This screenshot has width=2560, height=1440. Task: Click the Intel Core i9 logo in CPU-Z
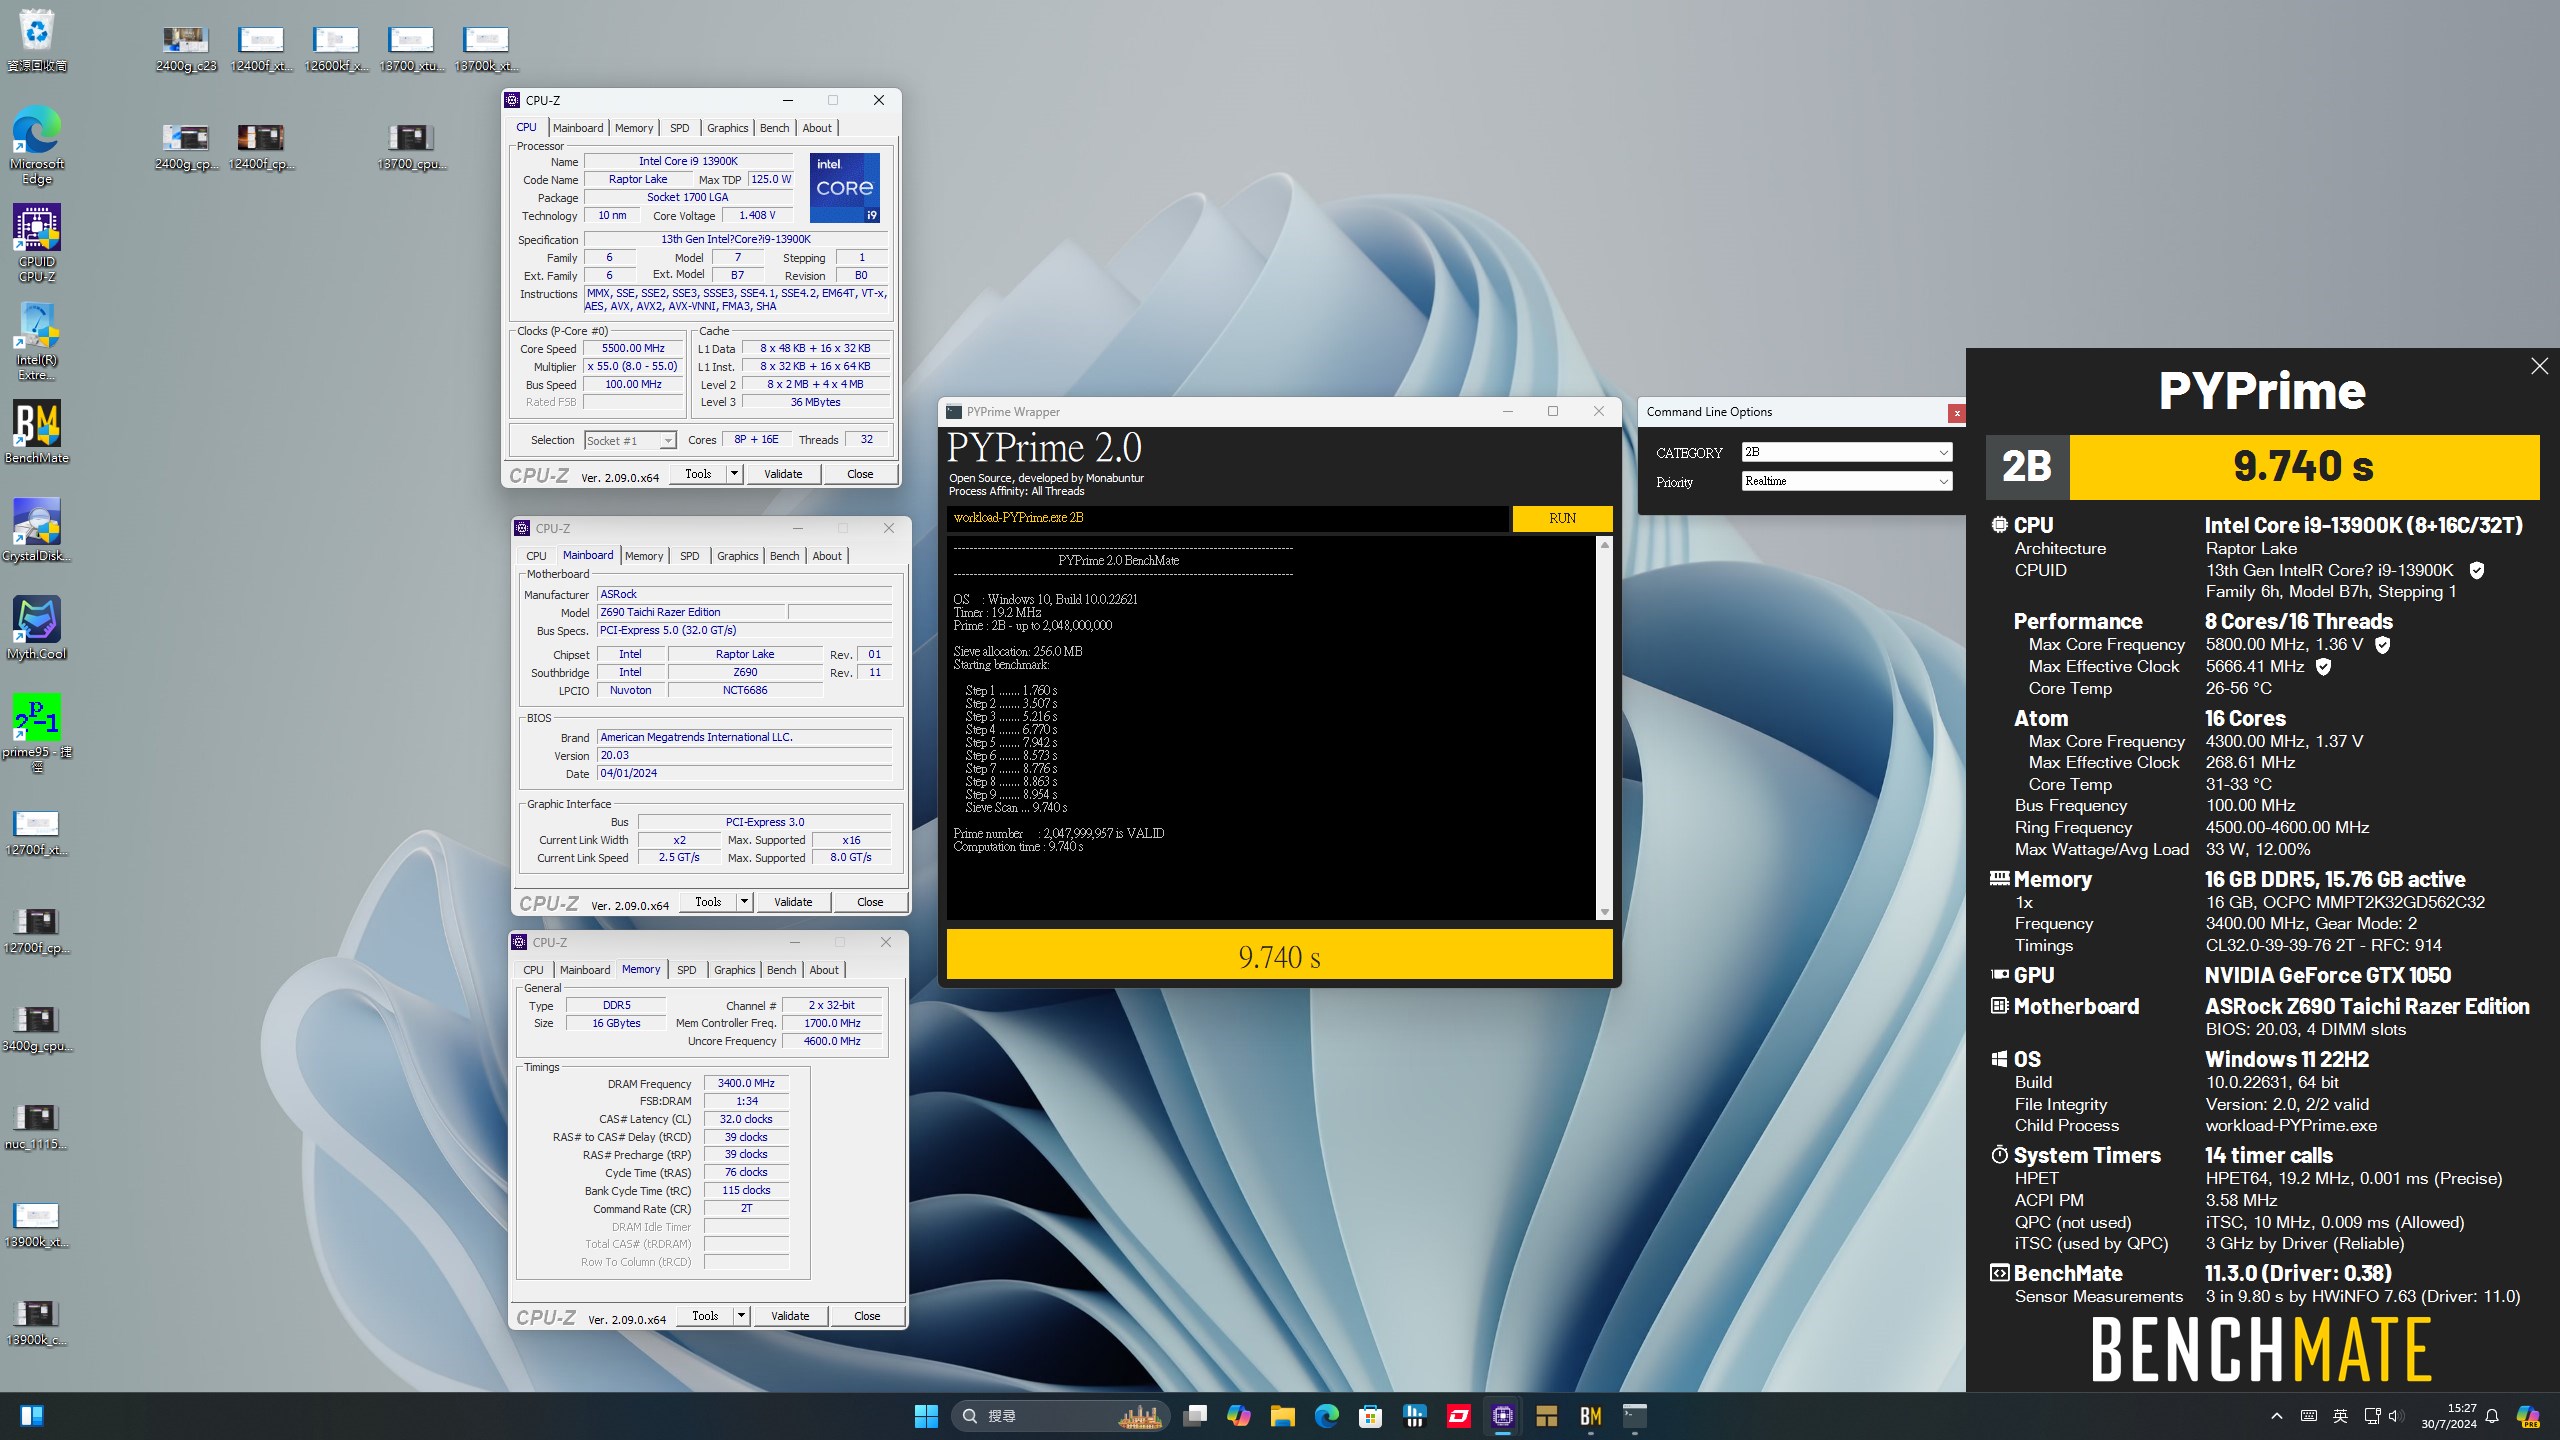pos(845,188)
